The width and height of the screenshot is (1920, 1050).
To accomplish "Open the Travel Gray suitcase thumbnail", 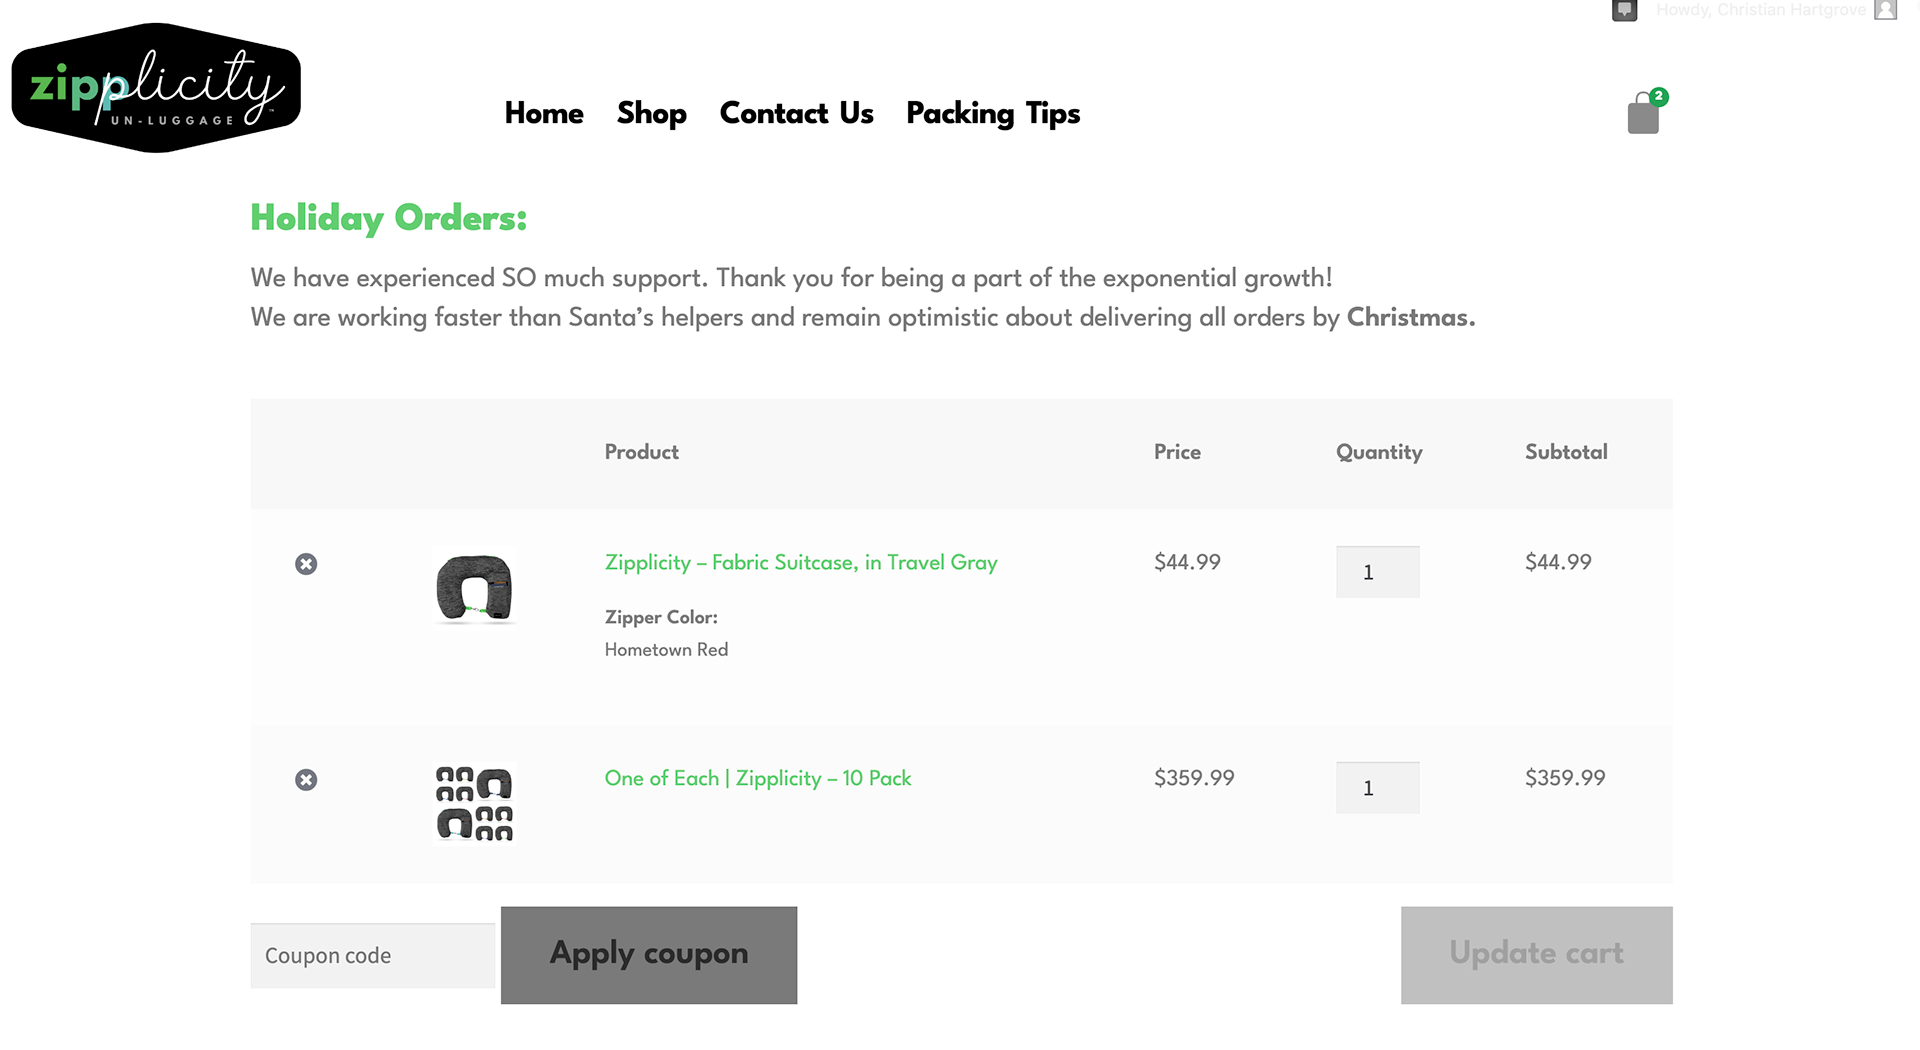I will pos(475,588).
